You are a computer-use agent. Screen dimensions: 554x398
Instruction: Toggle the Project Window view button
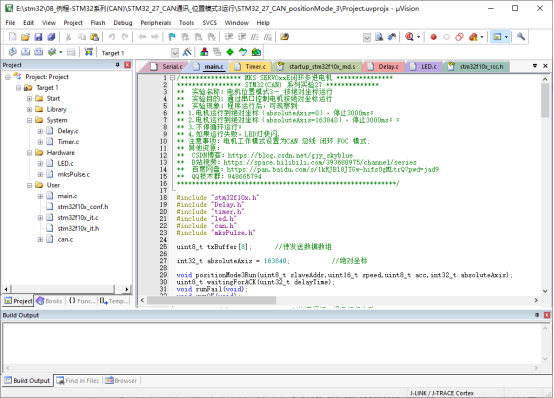click(497, 37)
